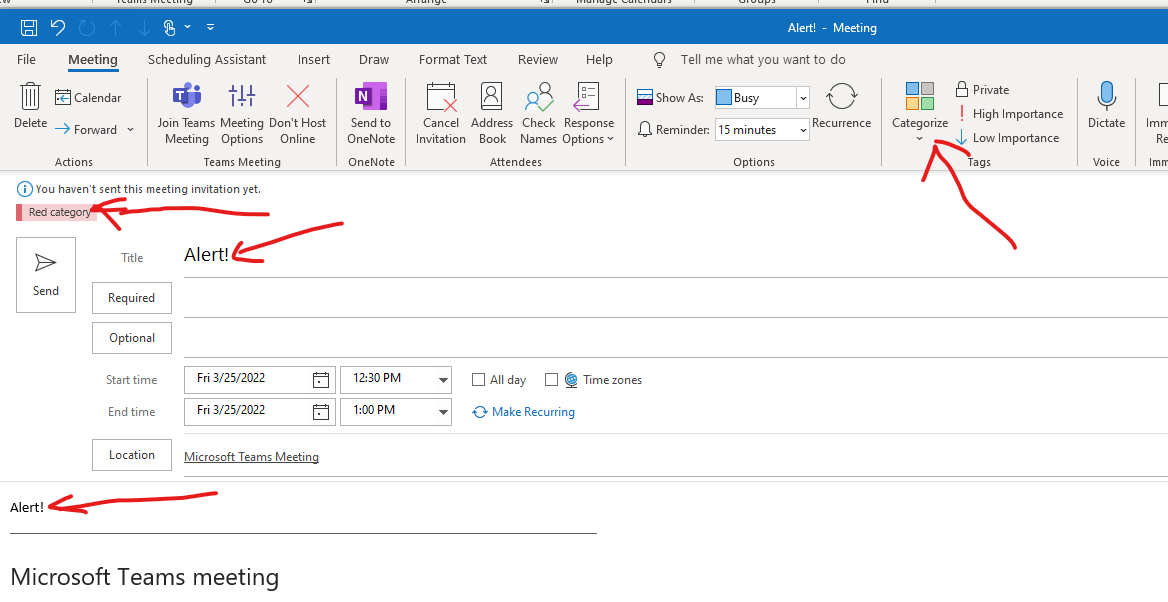
Task: Open the Microsoft Teams Meeting location link
Action: 251,456
